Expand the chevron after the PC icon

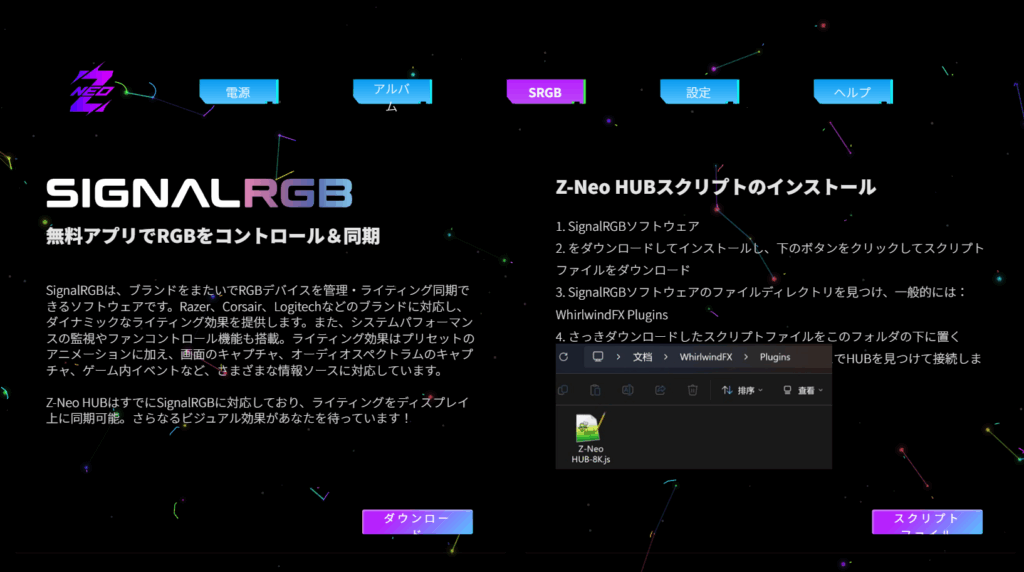(x=618, y=357)
